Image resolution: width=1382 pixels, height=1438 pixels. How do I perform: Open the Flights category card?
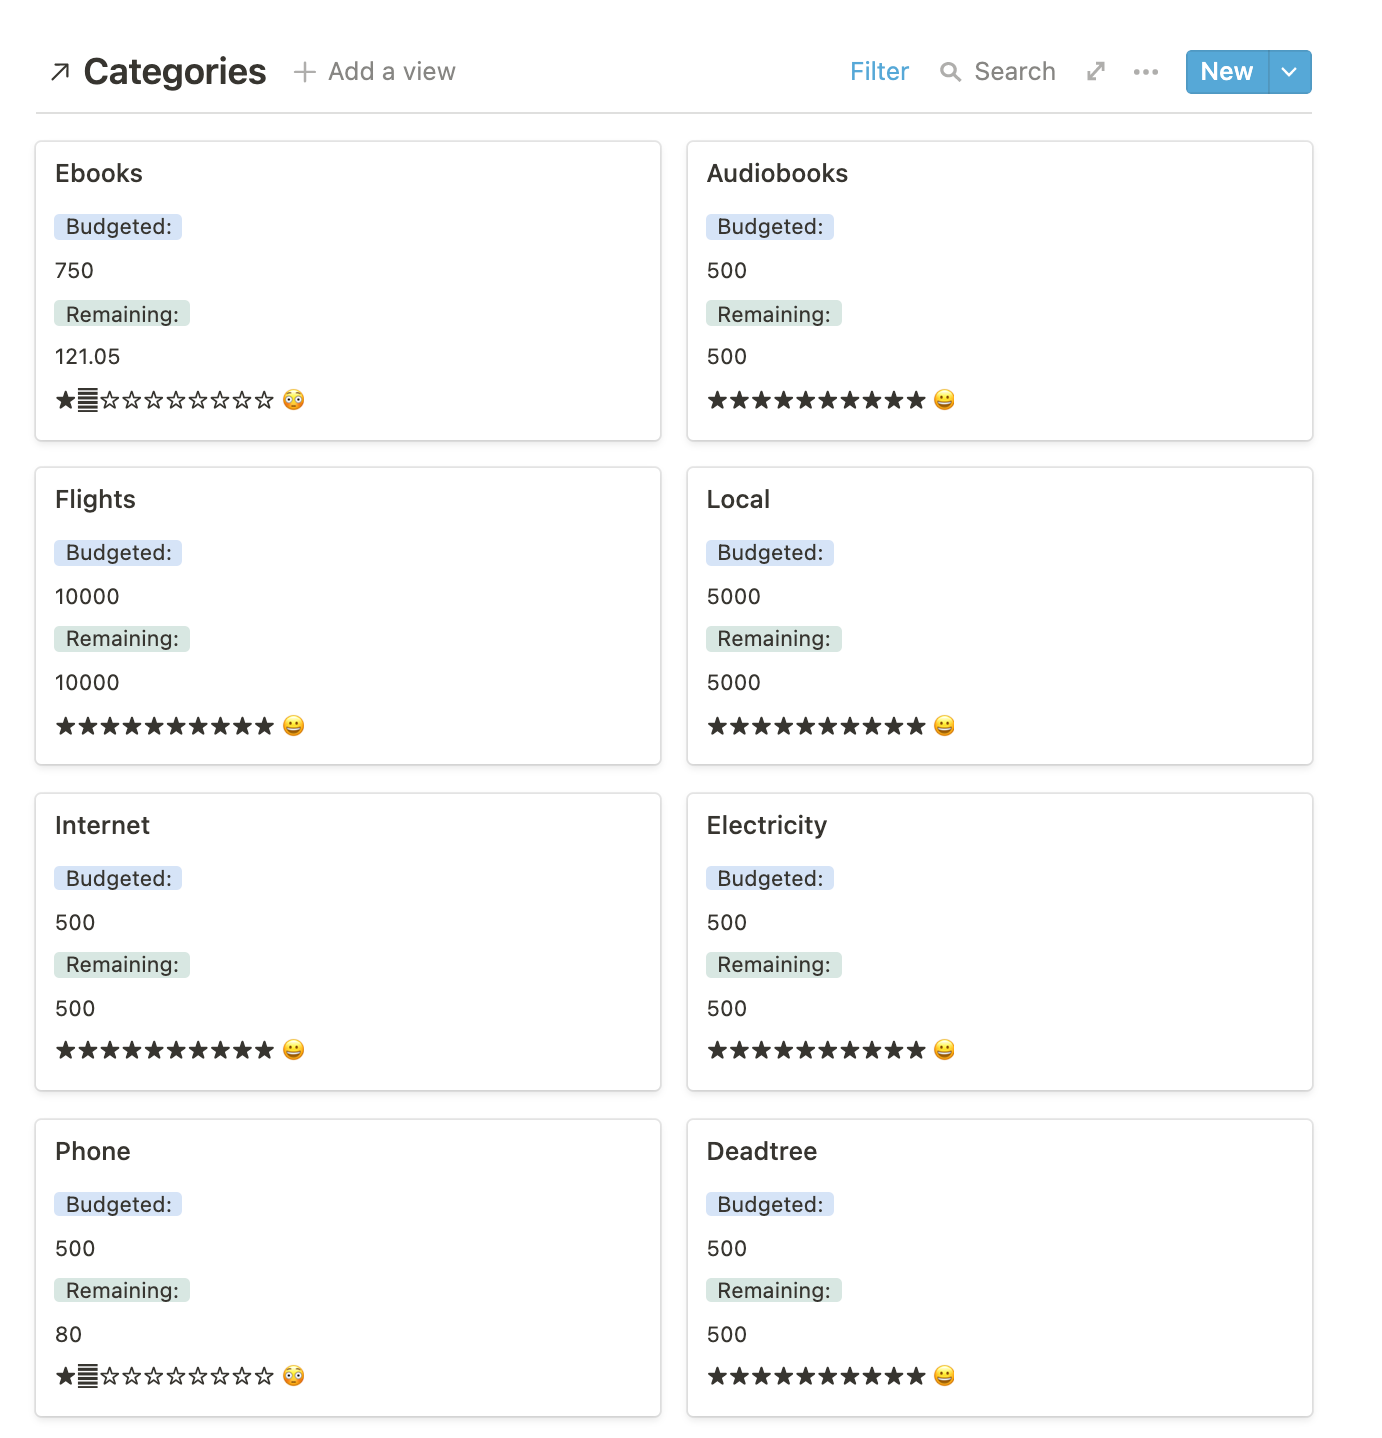[x=348, y=616]
